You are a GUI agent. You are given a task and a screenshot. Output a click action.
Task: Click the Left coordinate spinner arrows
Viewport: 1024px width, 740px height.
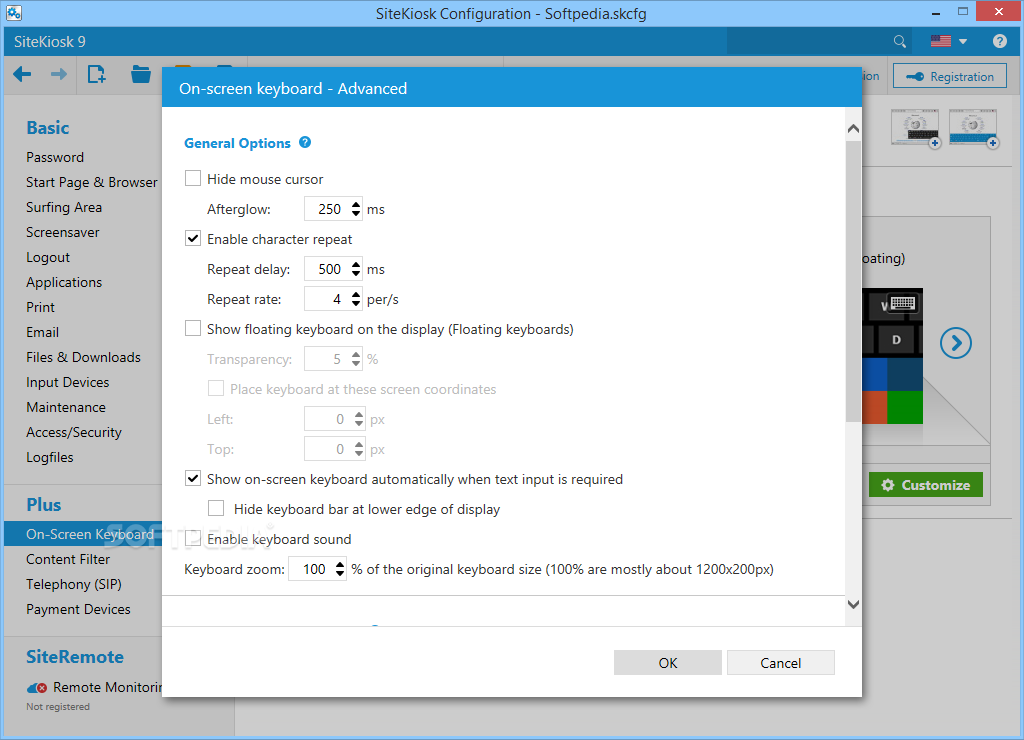[359, 419]
